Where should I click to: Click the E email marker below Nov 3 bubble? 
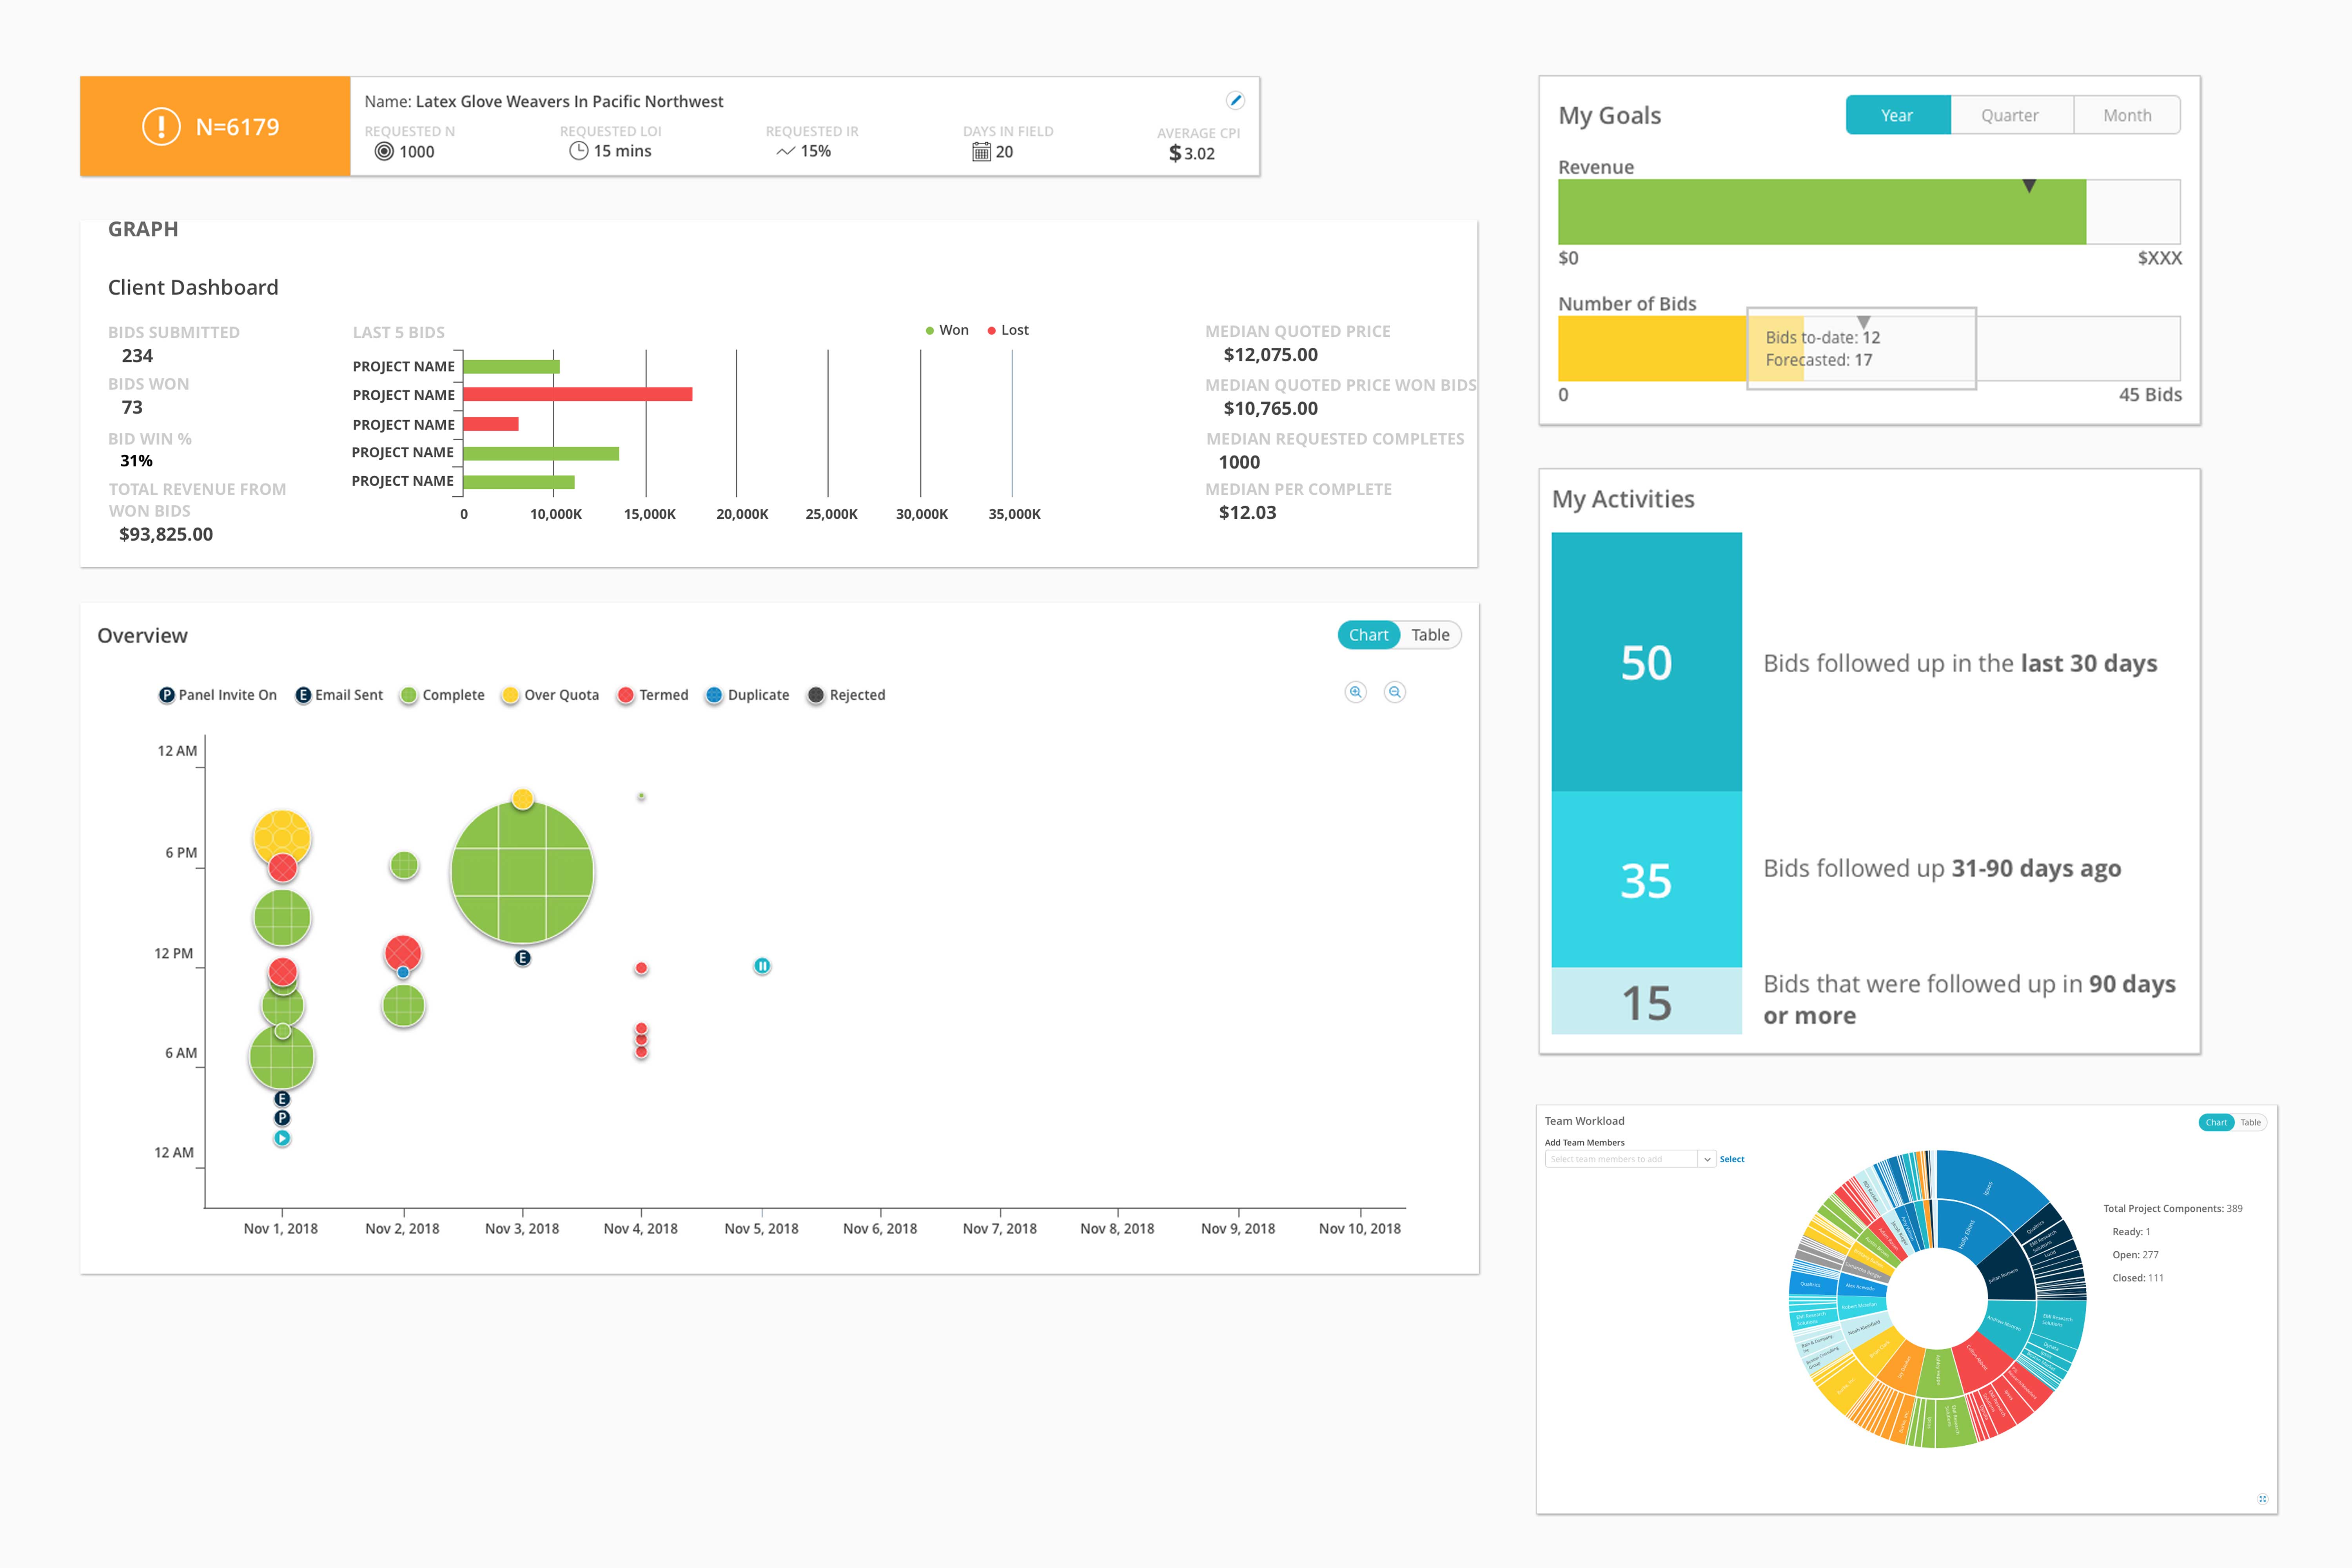pyautogui.click(x=522, y=958)
